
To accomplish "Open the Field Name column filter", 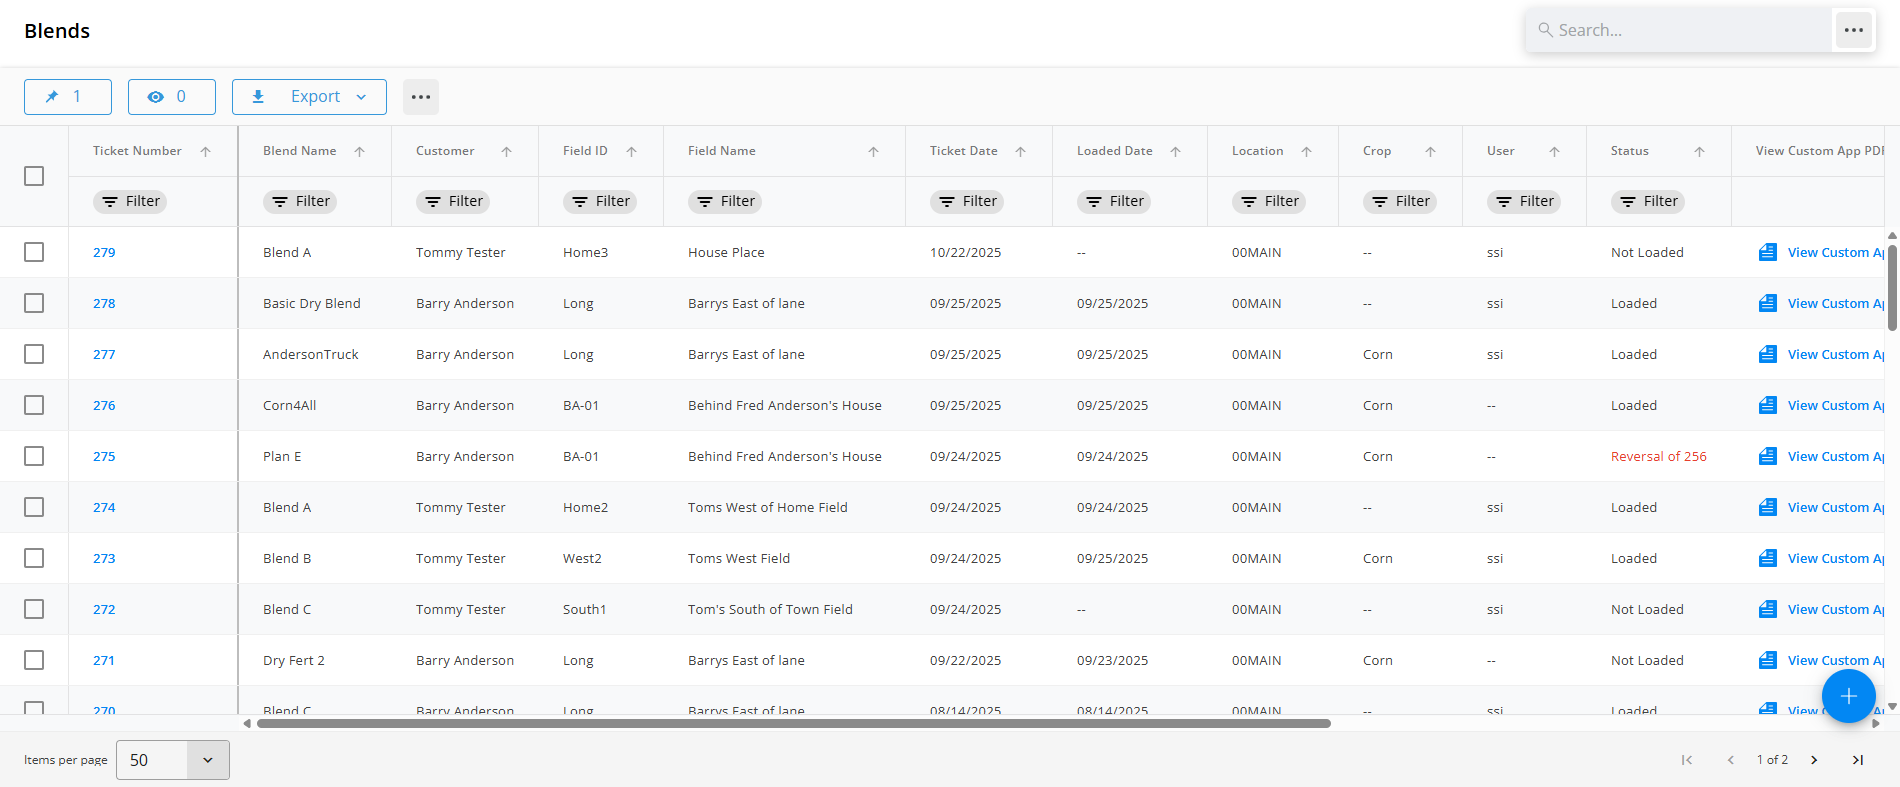I will coord(725,201).
